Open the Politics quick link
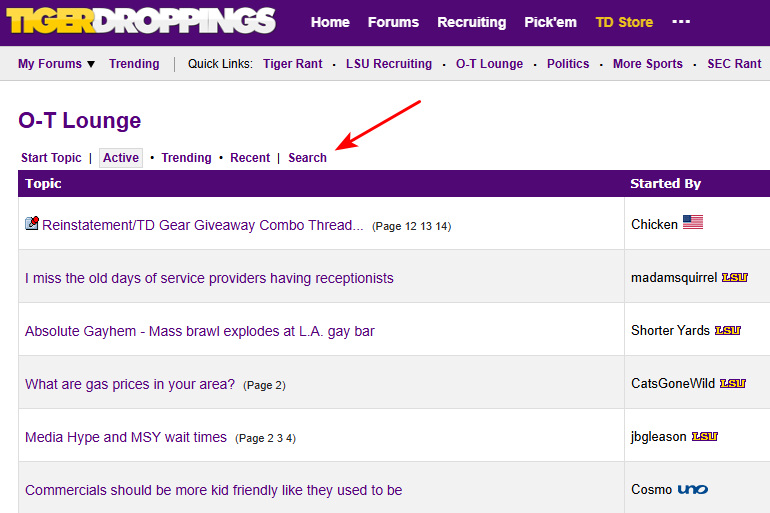770x513 pixels. point(568,64)
